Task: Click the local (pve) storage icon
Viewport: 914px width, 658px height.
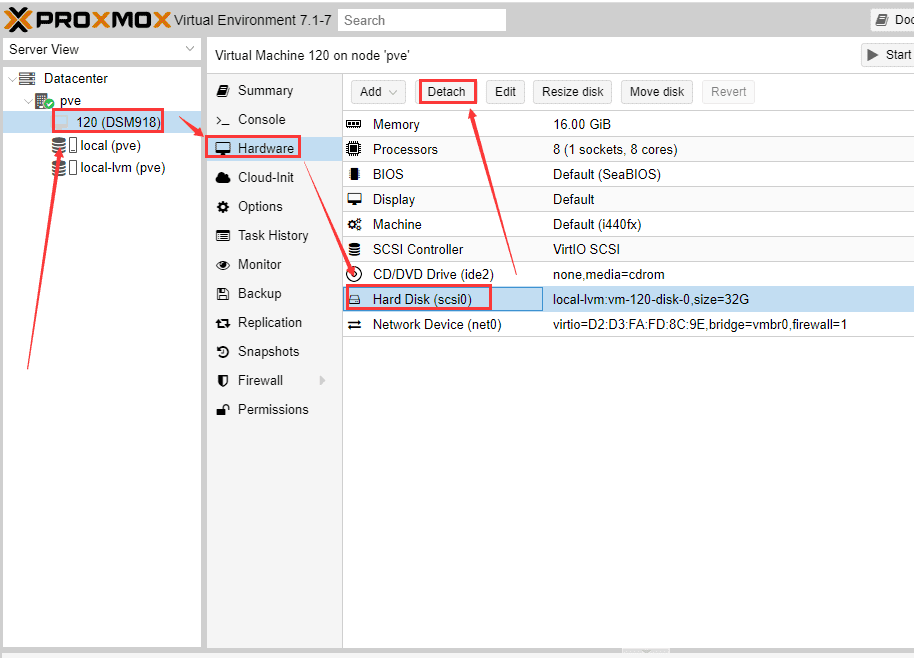Action: pos(59,145)
